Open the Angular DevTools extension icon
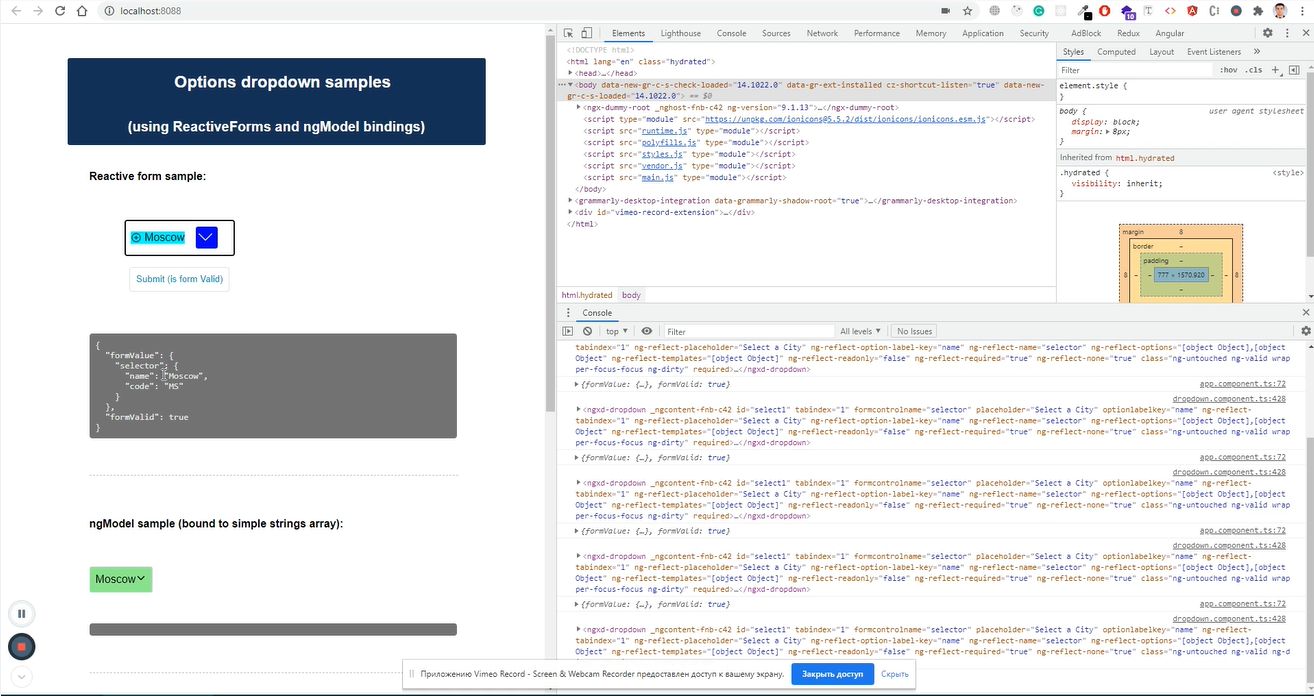The image size is (1314, 696). (x=1193, y=11)
